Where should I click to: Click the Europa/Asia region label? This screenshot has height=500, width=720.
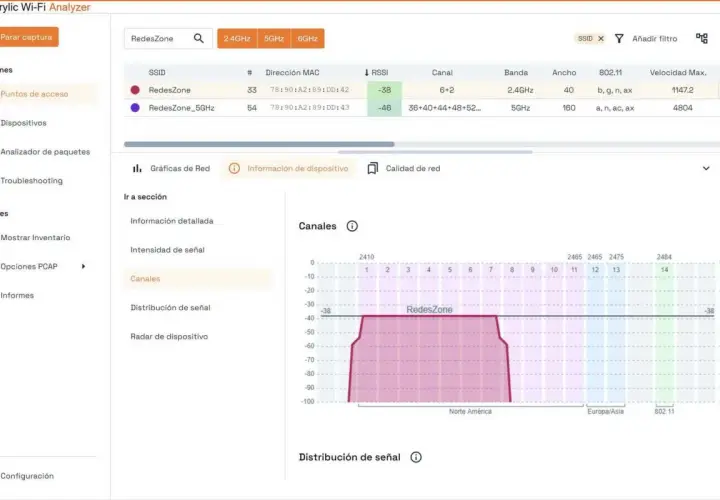[605, 411]
